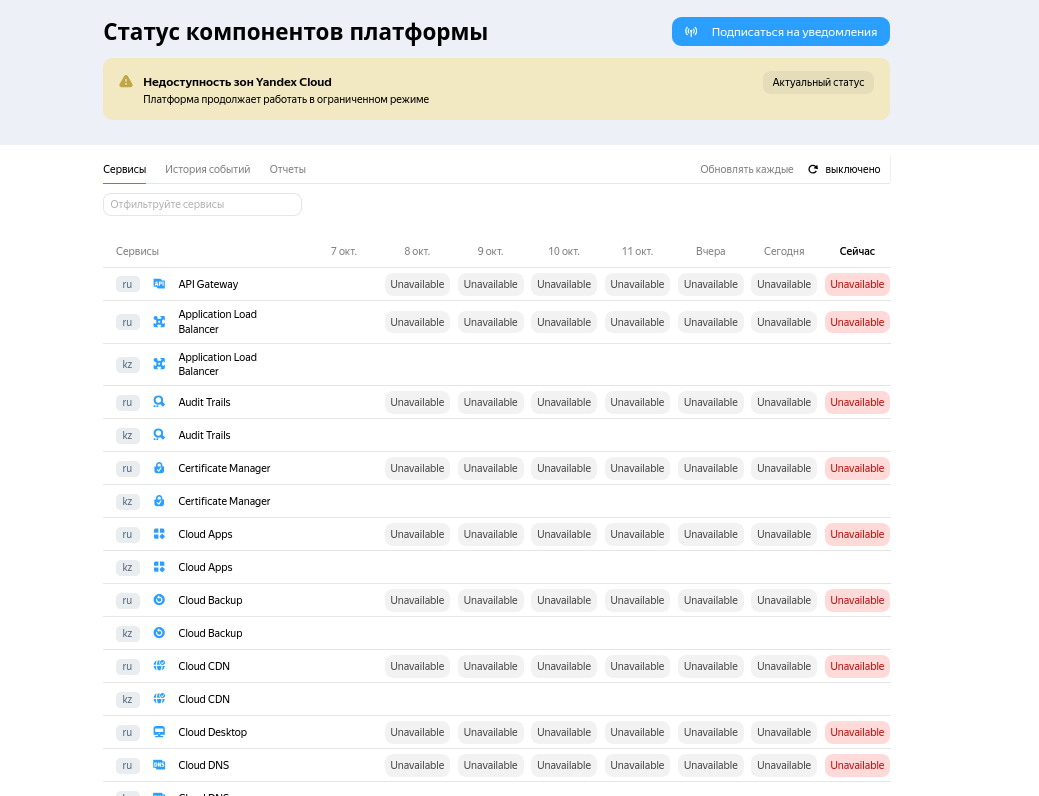Click the kz region tag beside Audit Trails

pos(127,435)
